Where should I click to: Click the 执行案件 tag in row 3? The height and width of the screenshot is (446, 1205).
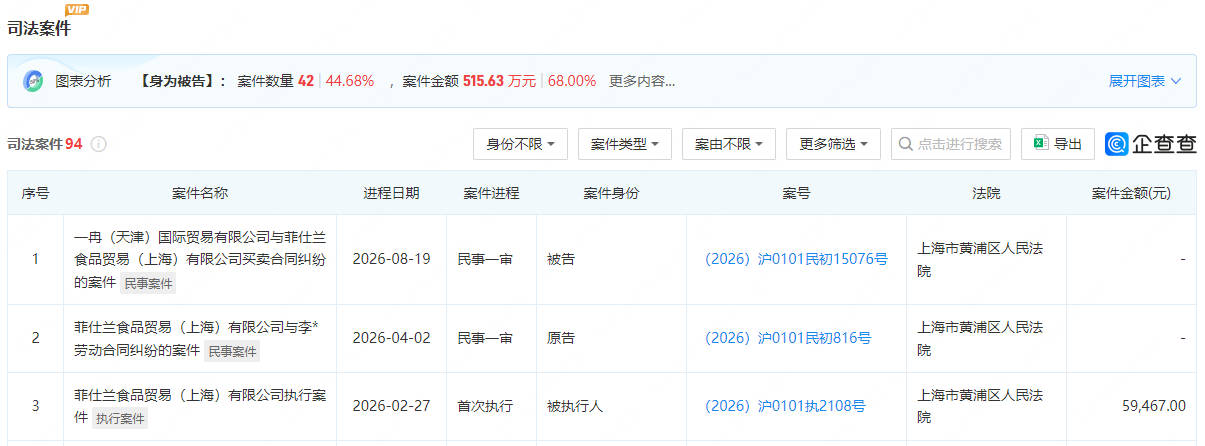coord(120,419)
